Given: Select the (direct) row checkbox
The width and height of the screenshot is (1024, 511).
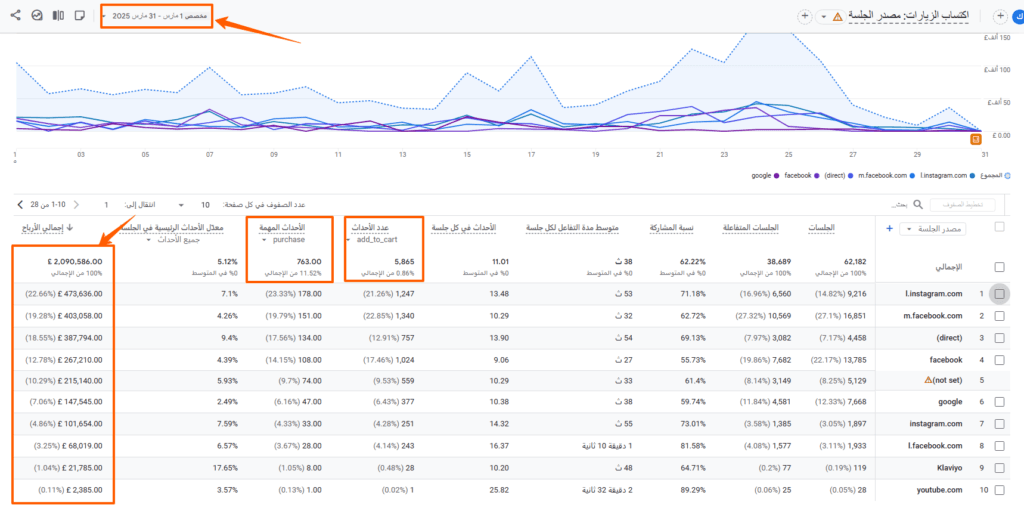Looking at the screenshot, I should (999, 338).
